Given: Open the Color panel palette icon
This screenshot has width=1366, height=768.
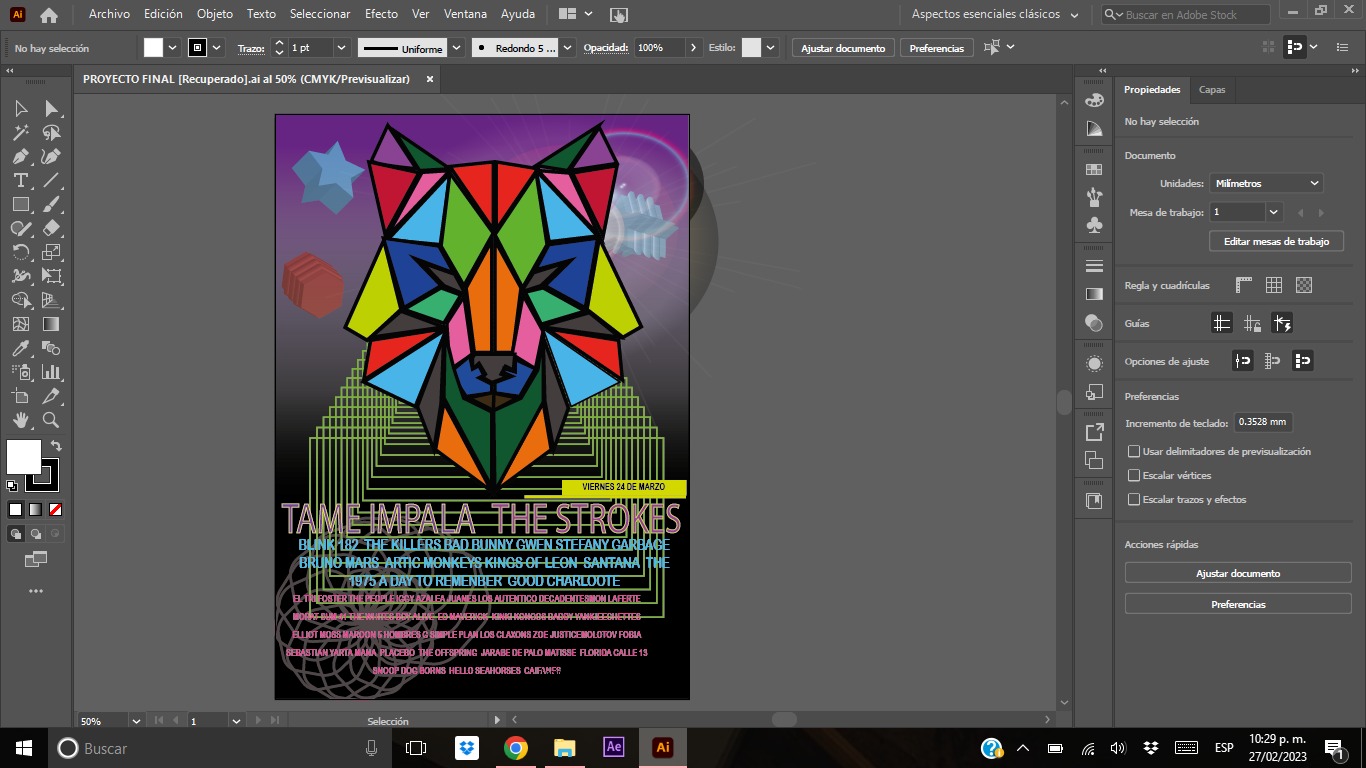Looking at the screenshot, I should (x=1094, y=100).
